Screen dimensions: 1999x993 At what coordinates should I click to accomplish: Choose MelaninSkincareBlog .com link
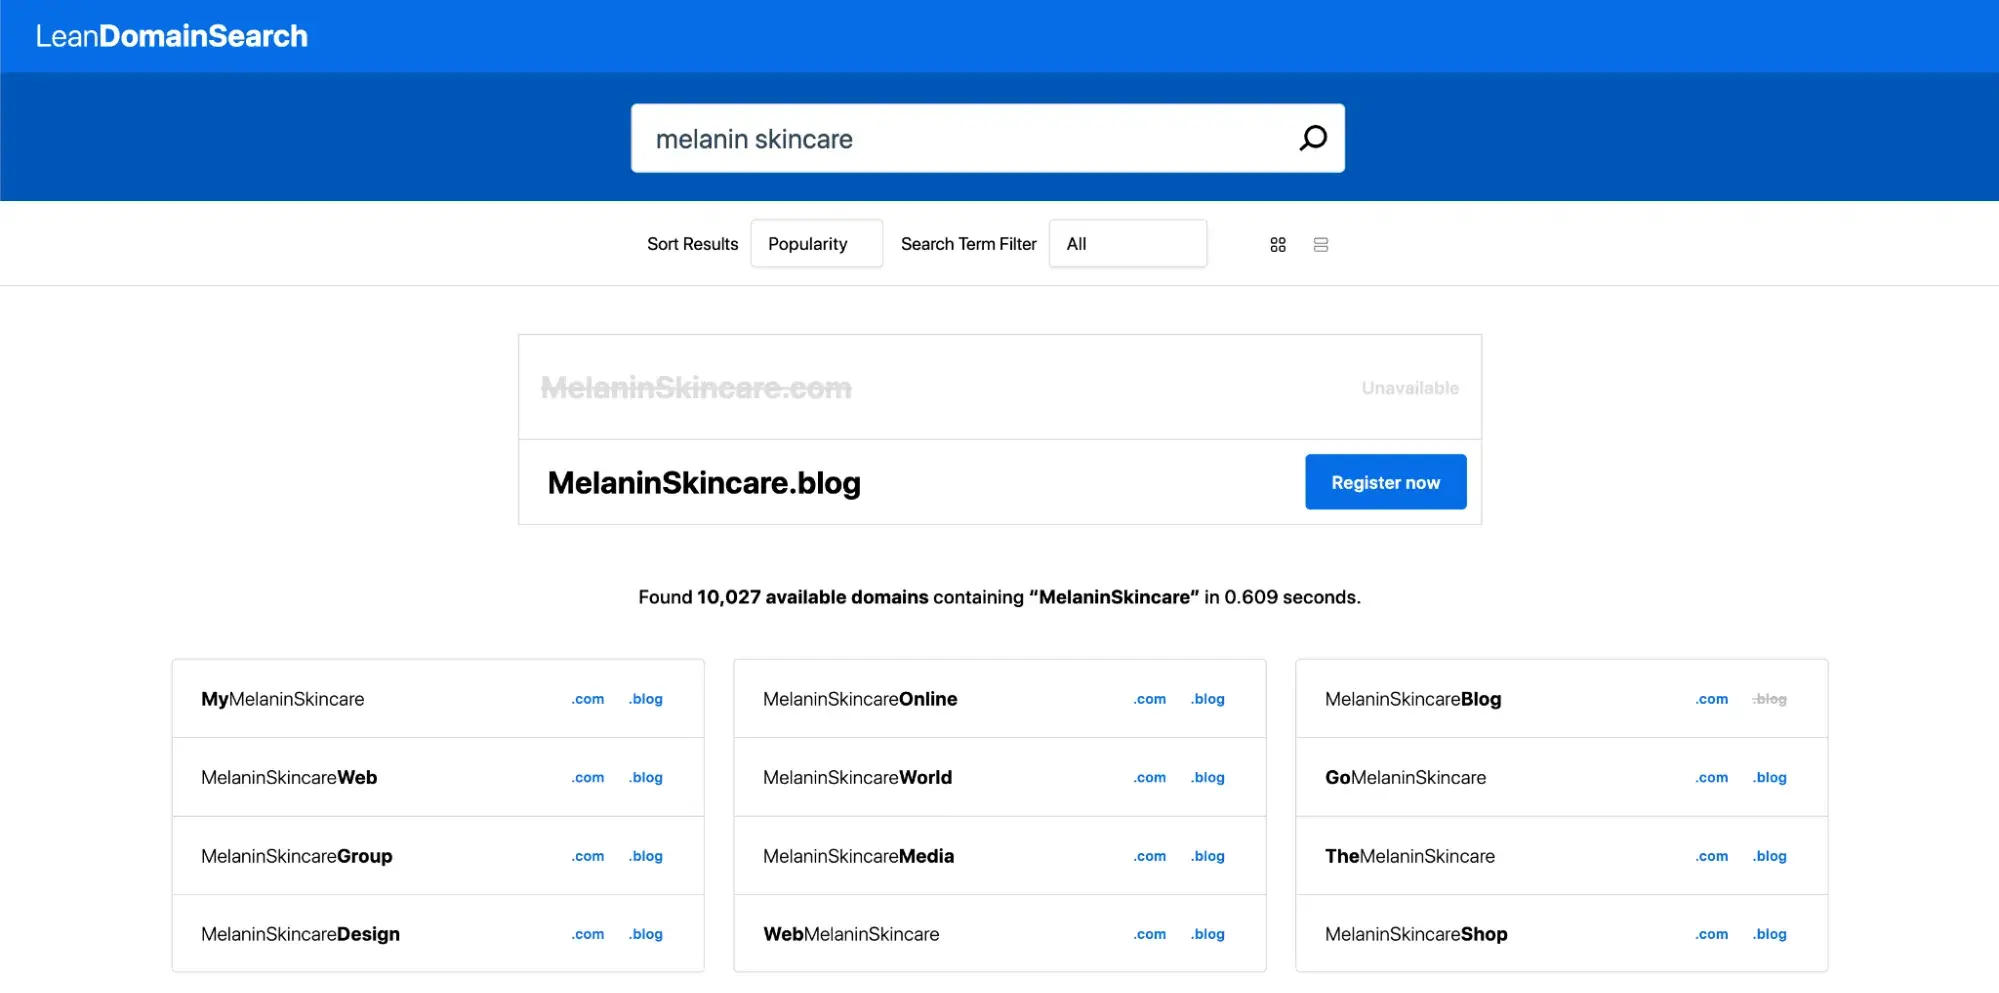(x=1712, y=699)
